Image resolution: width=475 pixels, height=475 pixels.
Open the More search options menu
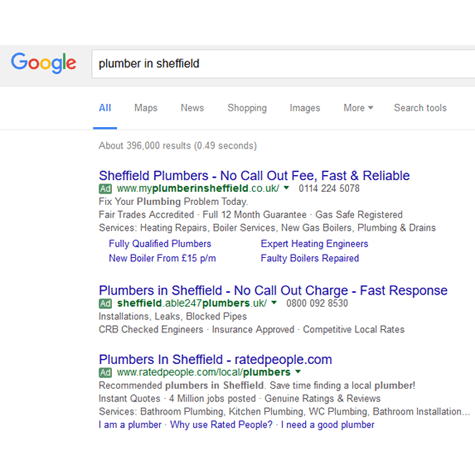click(x=358, y=108)
